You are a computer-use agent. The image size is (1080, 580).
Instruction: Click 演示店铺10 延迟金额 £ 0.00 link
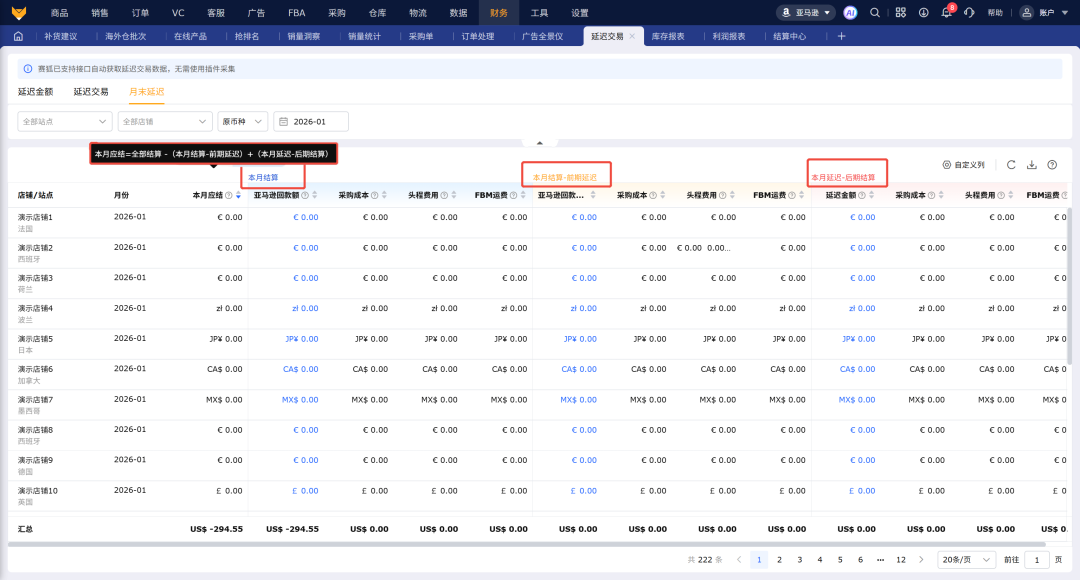coord(862,490)
